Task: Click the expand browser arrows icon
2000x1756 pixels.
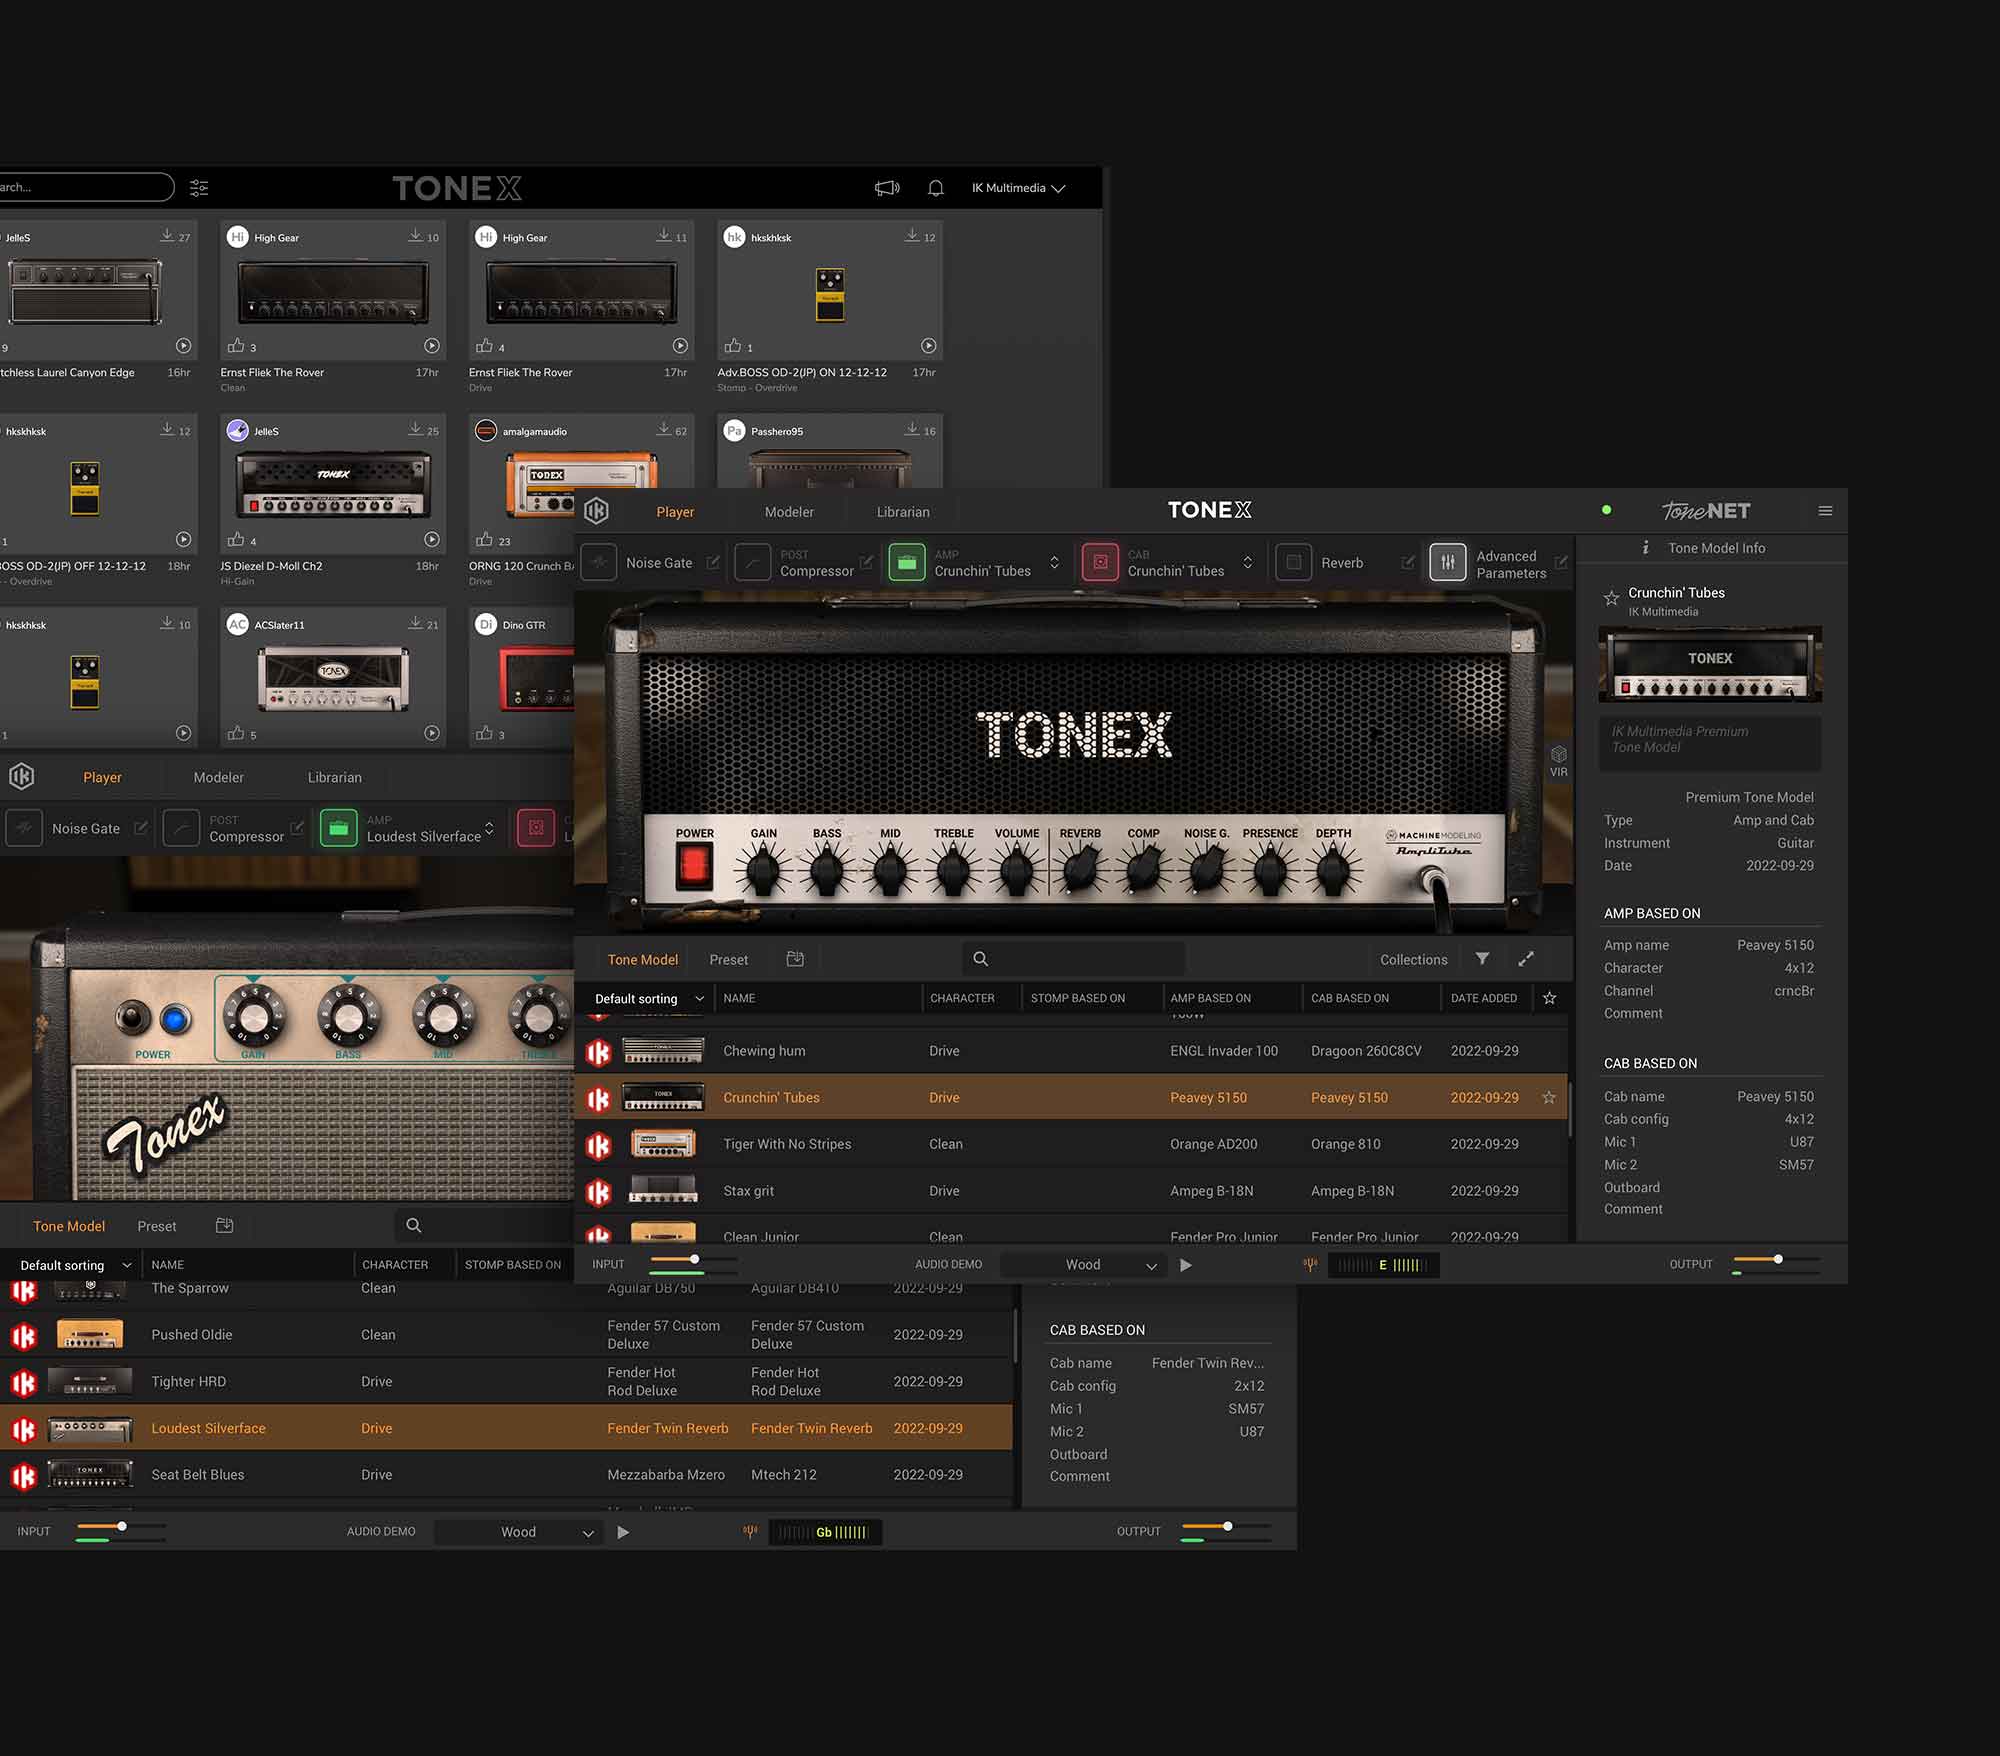Action: click(1526, 959)
